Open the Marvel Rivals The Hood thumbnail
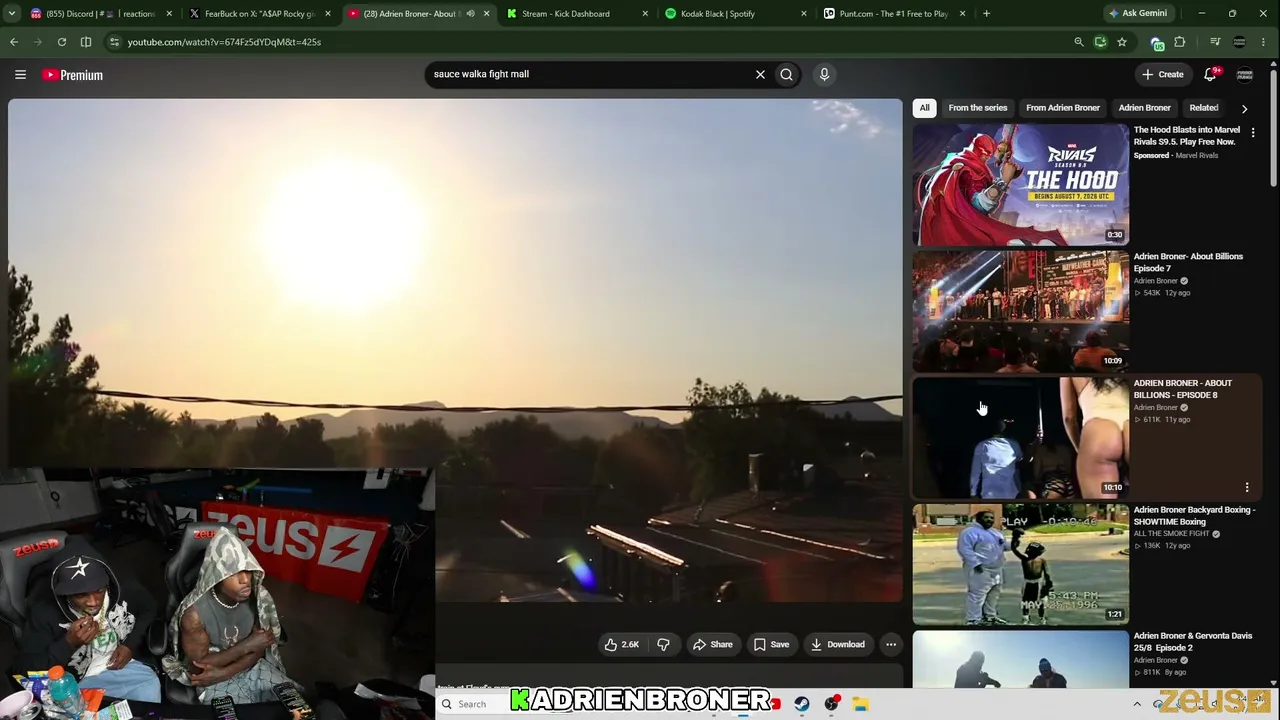This screenshot has width=1280, height=720. tap(1020, 184)
